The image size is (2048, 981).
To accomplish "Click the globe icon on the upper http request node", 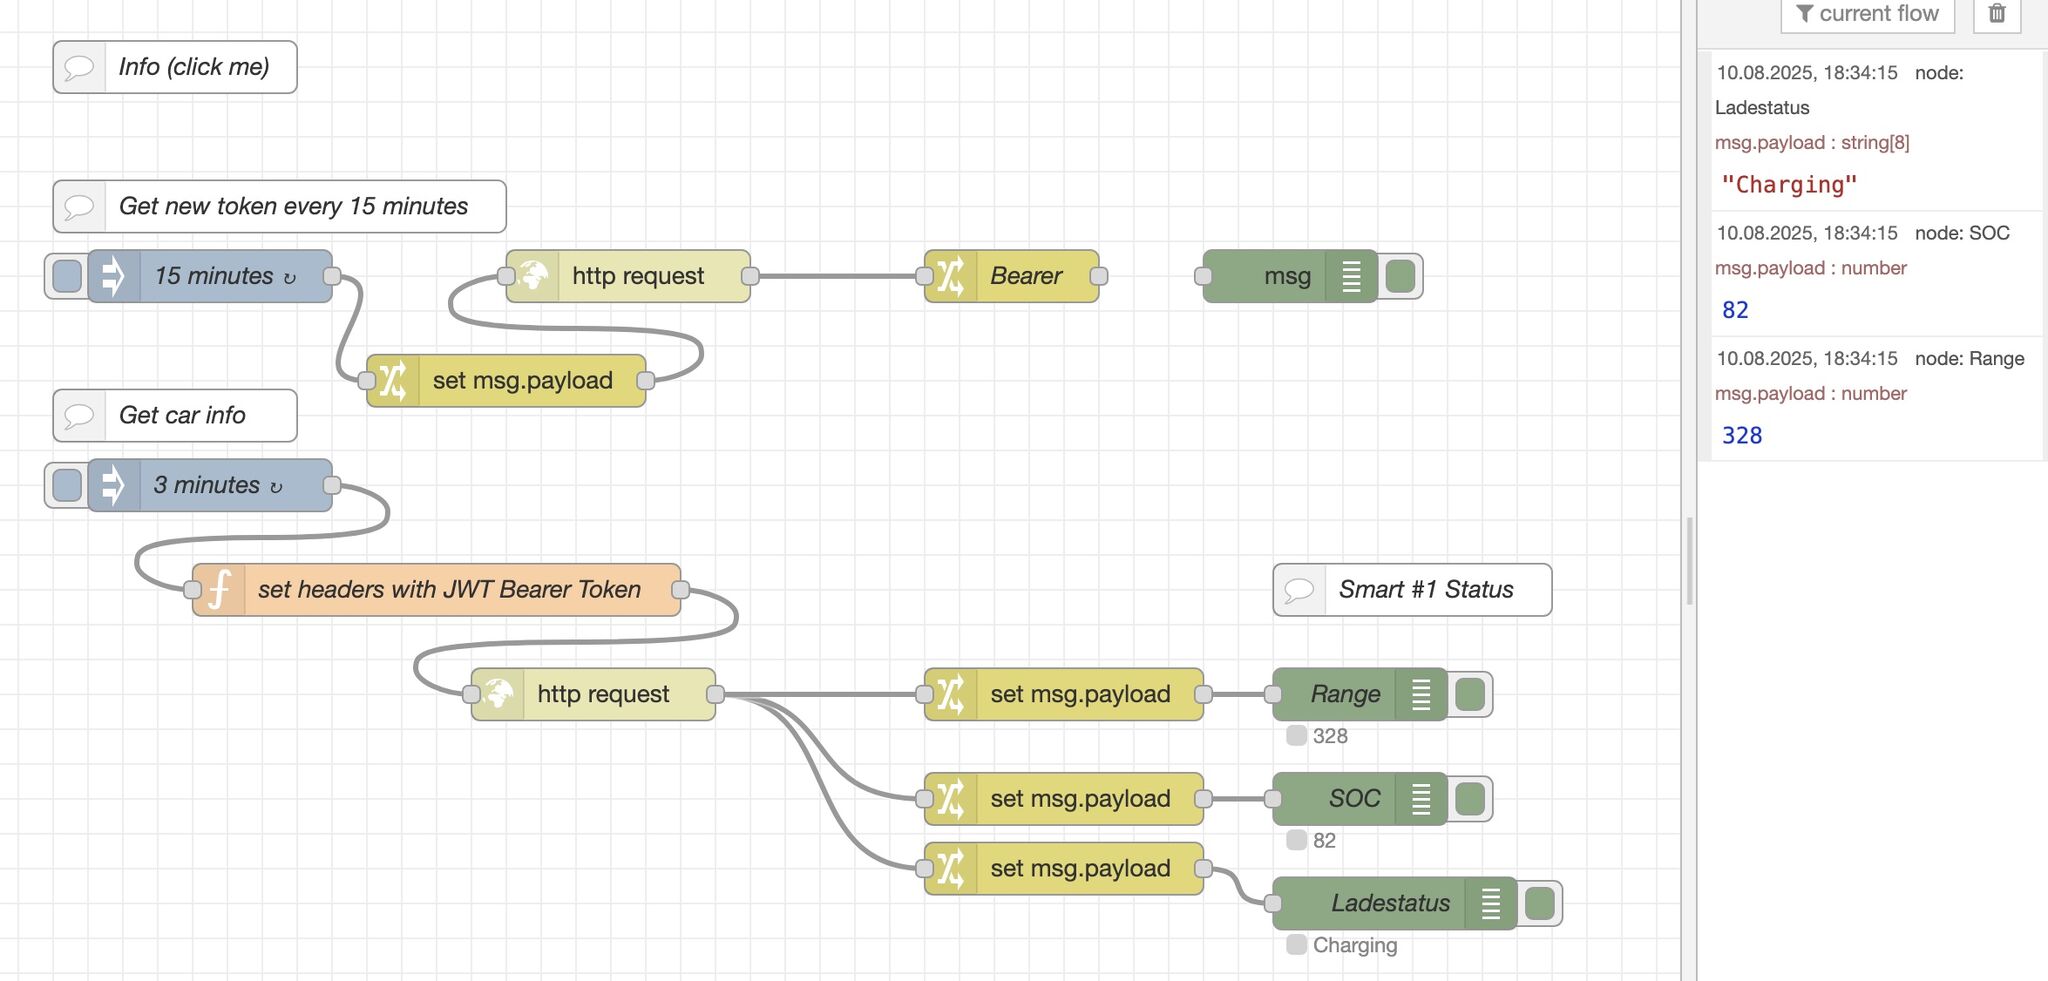I will 533,276.
